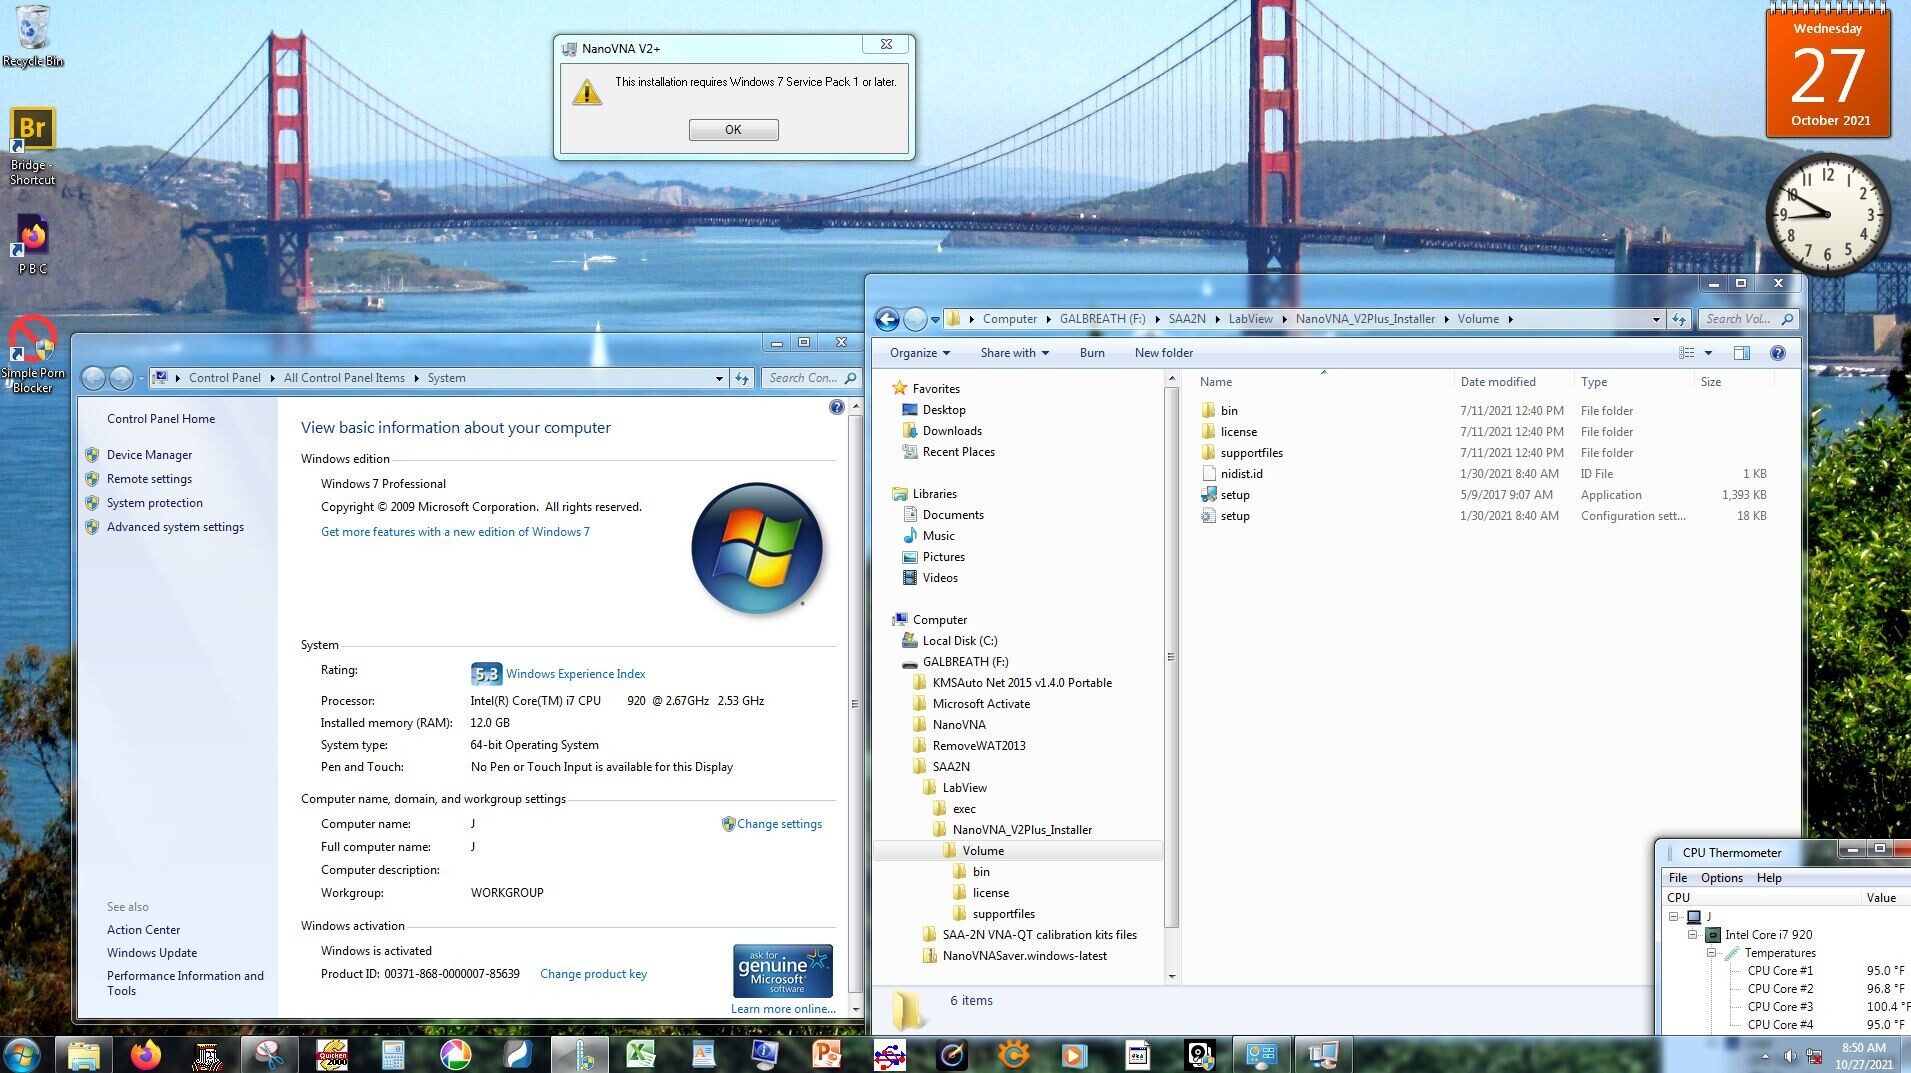Select Downloads in Favorites

[951, 431]
